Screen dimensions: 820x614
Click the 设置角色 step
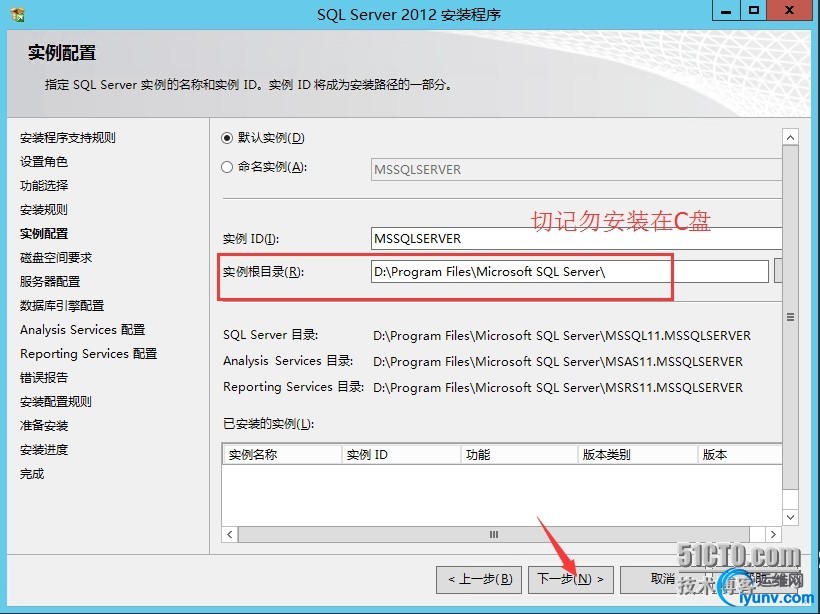coord(44,162)
